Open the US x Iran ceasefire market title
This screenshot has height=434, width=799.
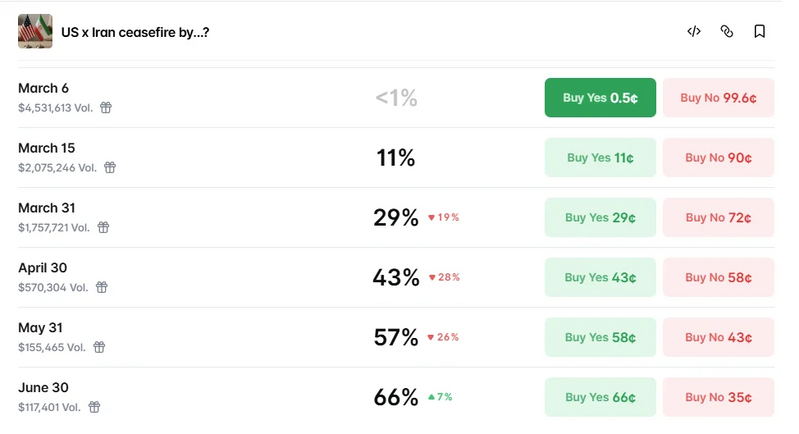[135, 32]
